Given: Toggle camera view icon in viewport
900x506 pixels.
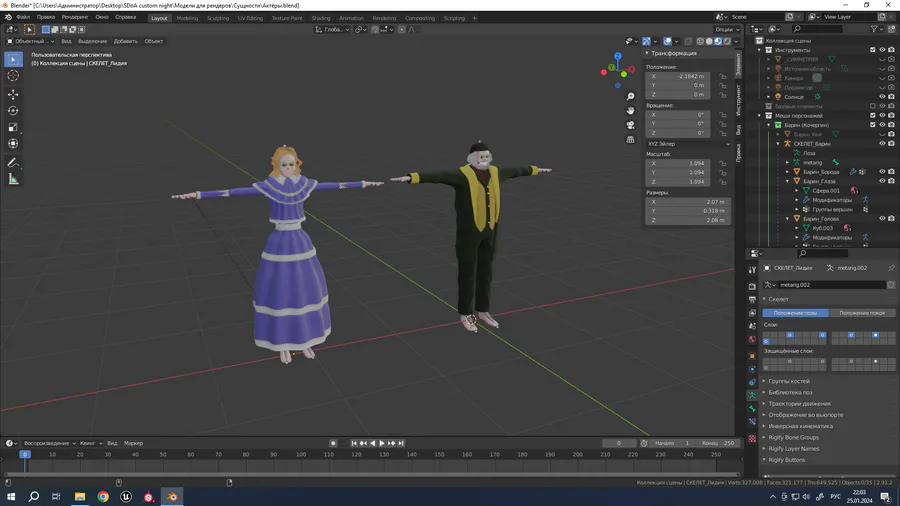Looking at the screenshot, I should click(x=630, y=125).
